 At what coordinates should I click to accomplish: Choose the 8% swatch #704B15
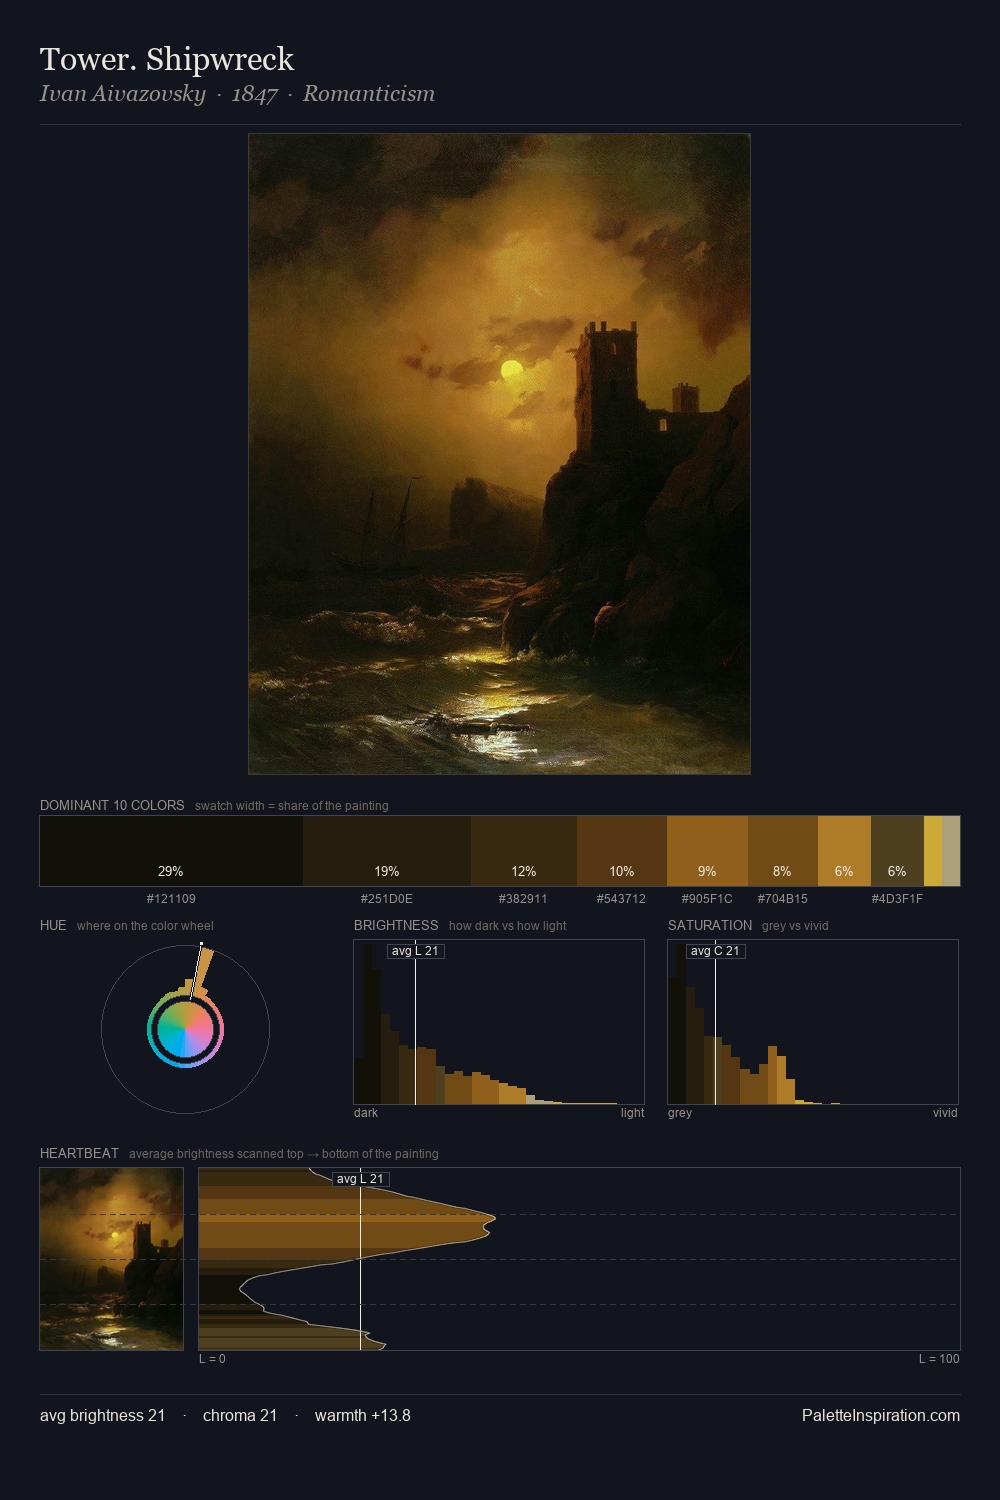pos(783,851)
